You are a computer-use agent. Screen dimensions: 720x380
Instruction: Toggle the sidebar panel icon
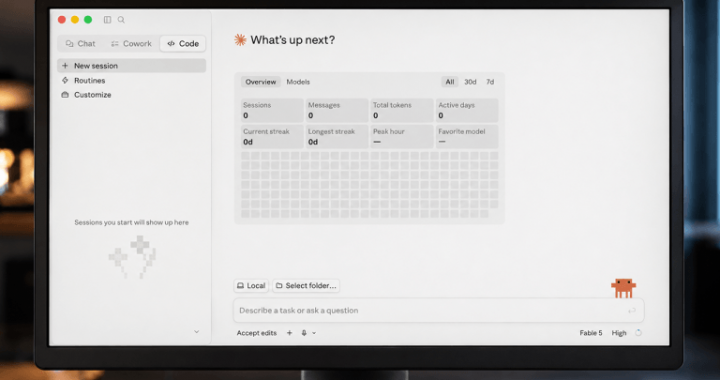(x=107, y=20)
